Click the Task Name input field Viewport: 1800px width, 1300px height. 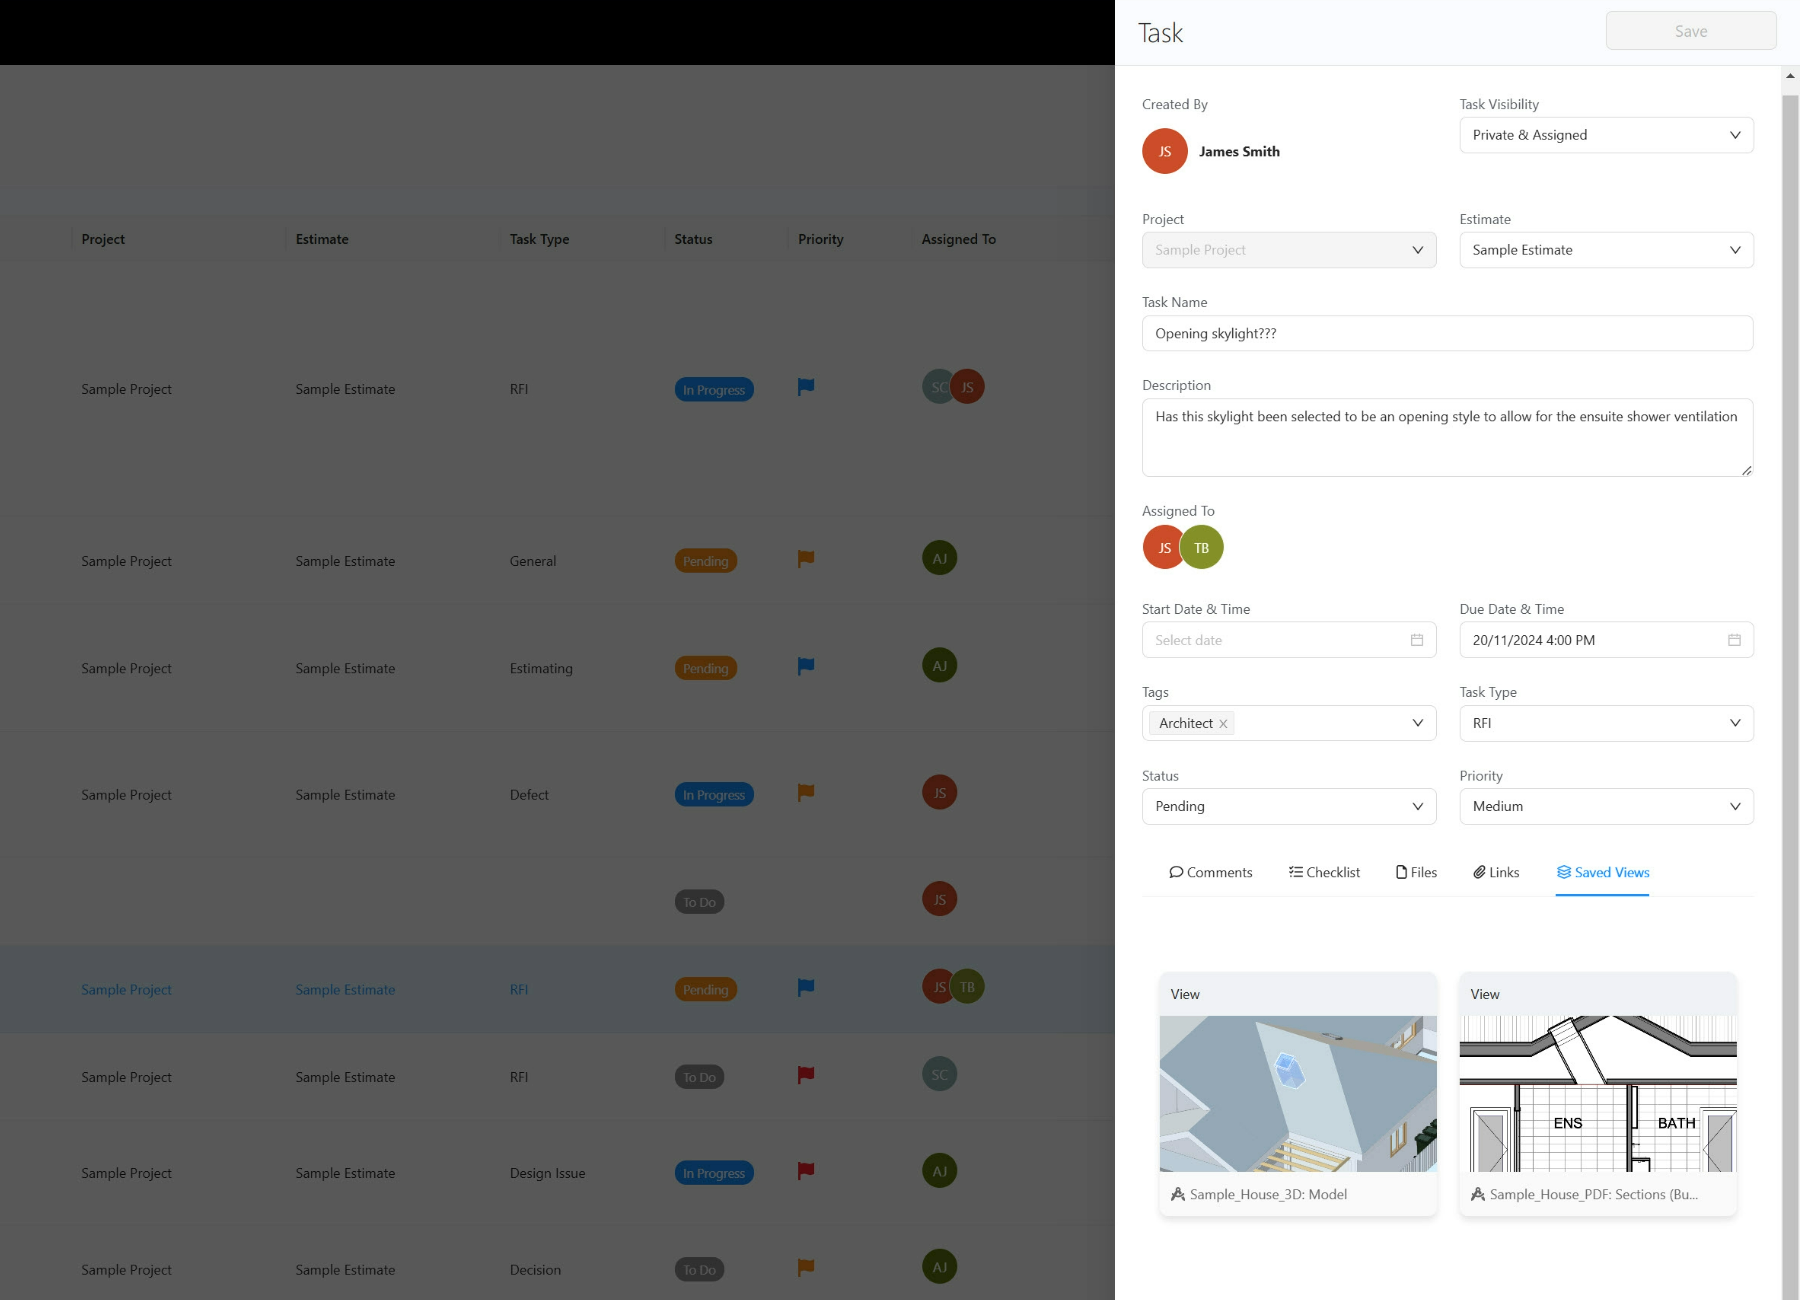pyautogui.click(x=1446, y=333)
